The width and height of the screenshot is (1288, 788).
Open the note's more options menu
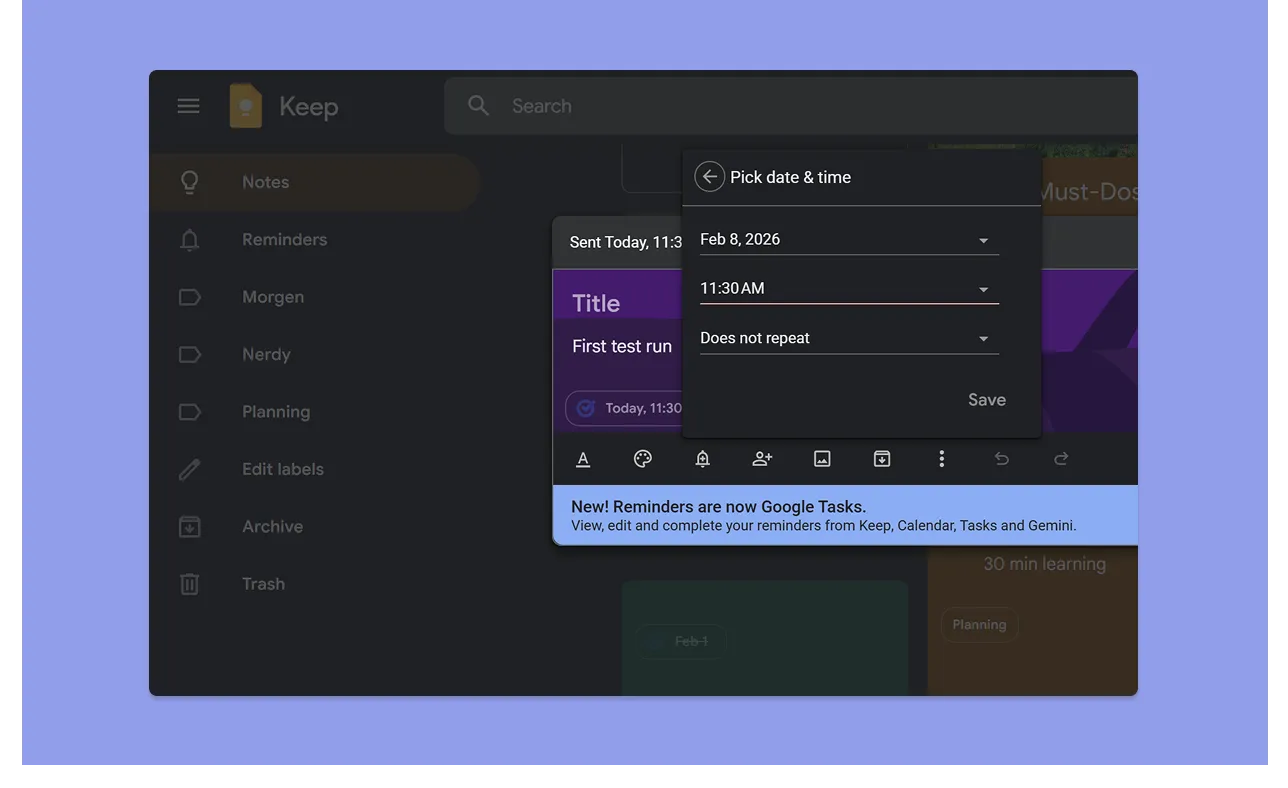coord(941,458)
